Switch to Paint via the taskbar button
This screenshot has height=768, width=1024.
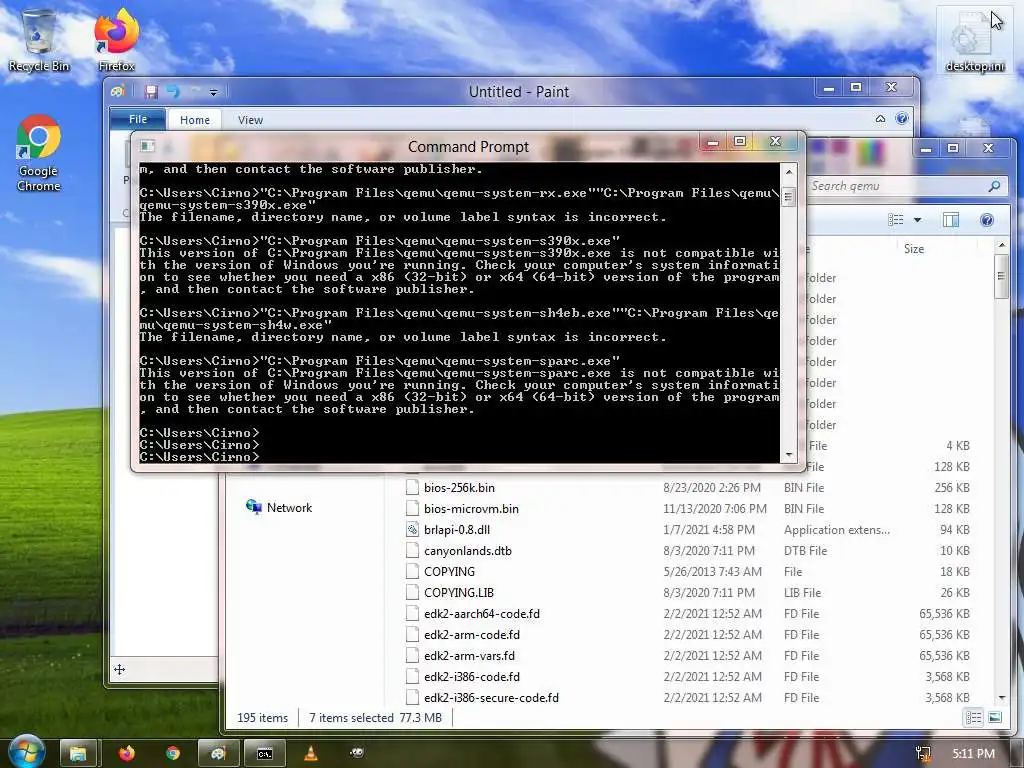point(217,753)
